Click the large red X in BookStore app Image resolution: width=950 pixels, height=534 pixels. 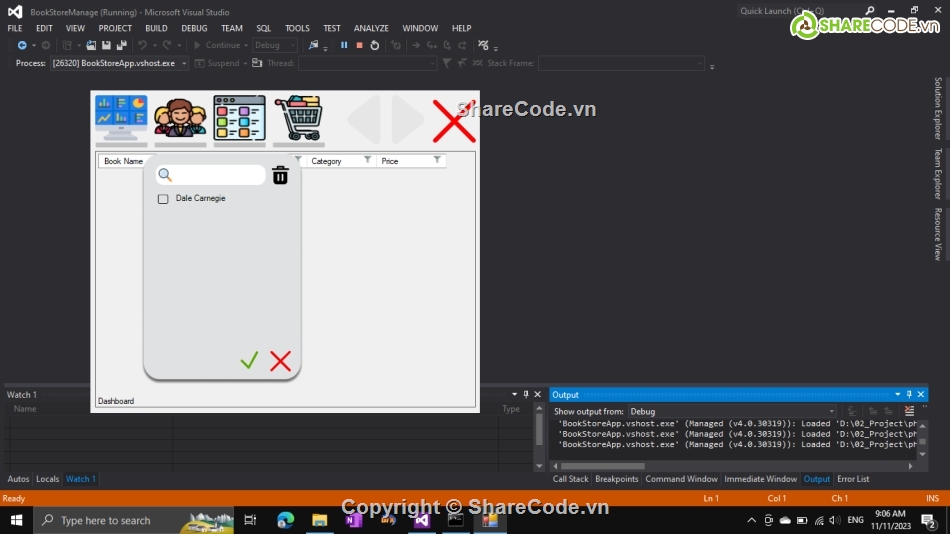click(454, 121)
